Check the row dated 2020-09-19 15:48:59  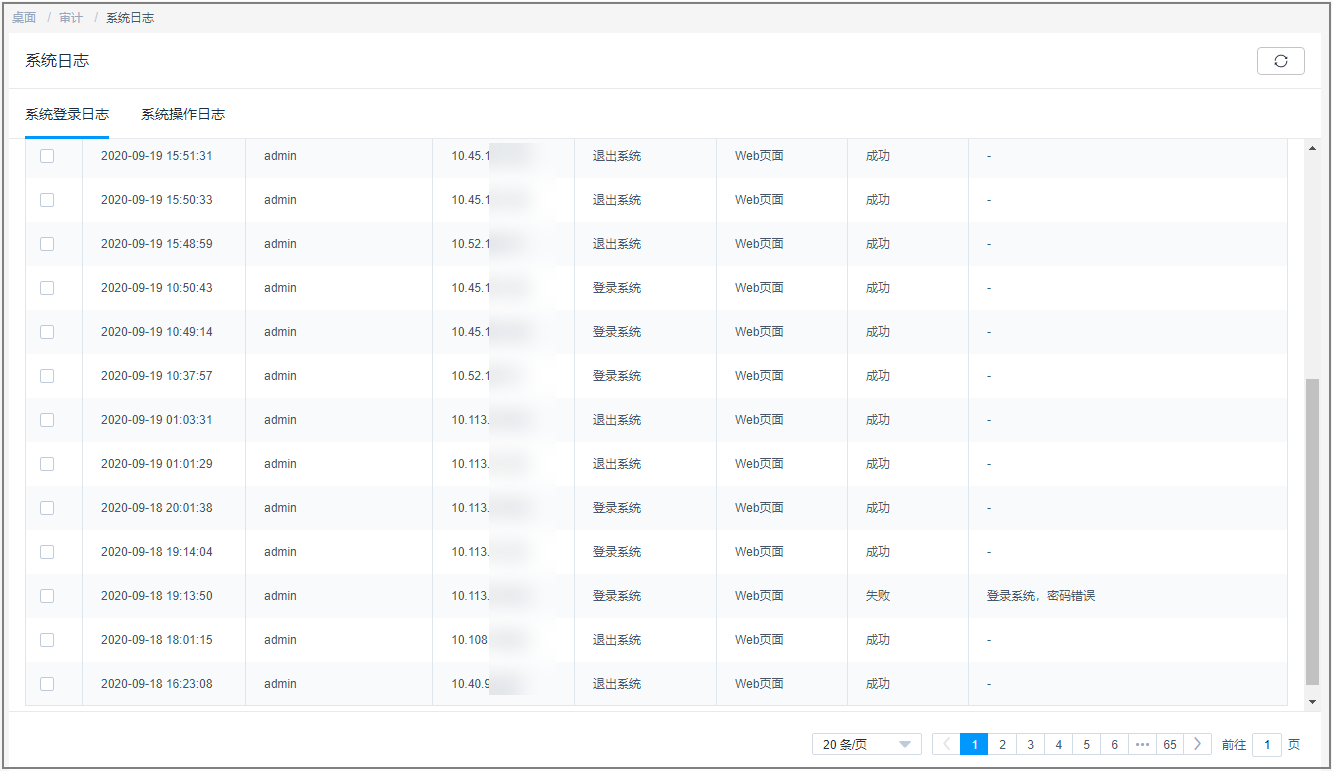point(47,244)
